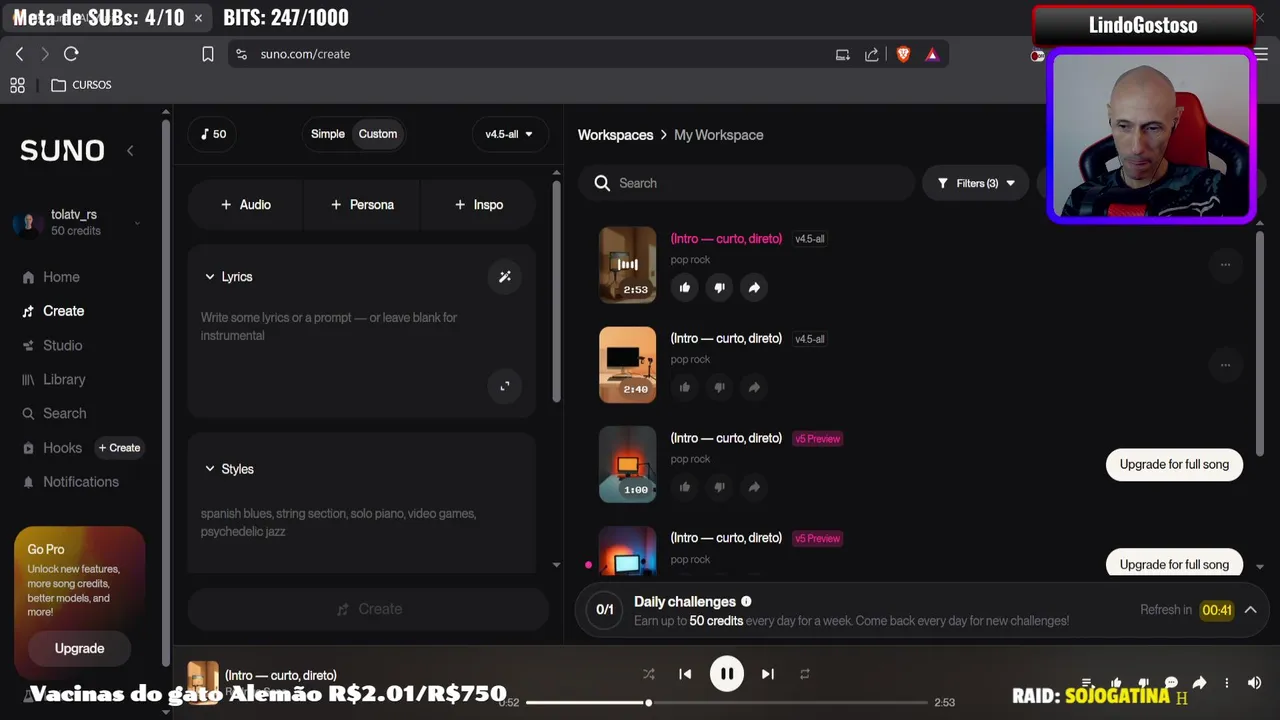Share current song from player bar
This screenshot has width=1280, height=720.
pos(1200,683)
